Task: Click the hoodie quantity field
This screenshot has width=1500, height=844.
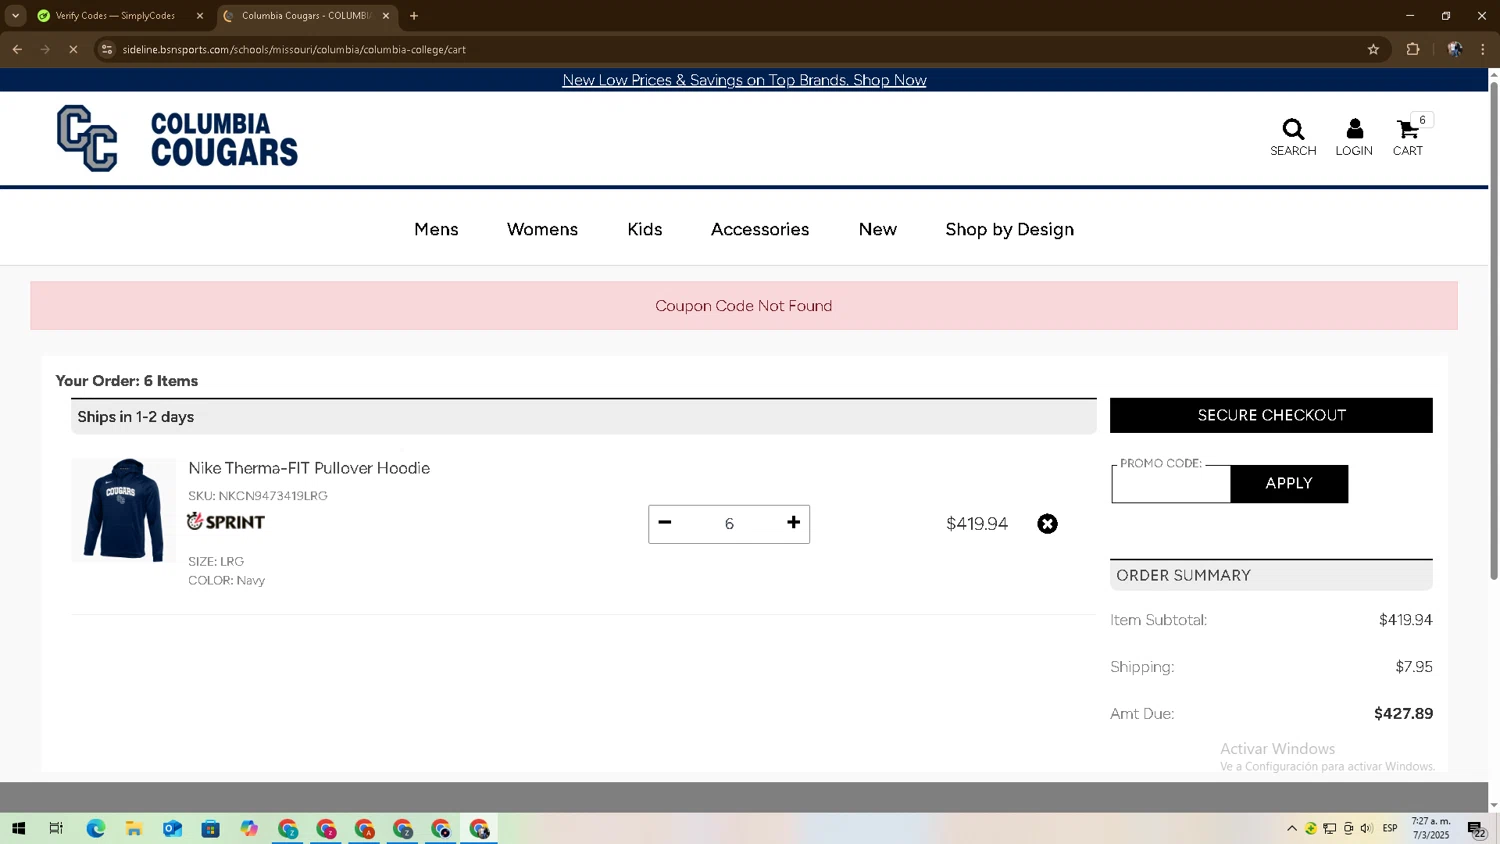Action: (x=729, y=524)
